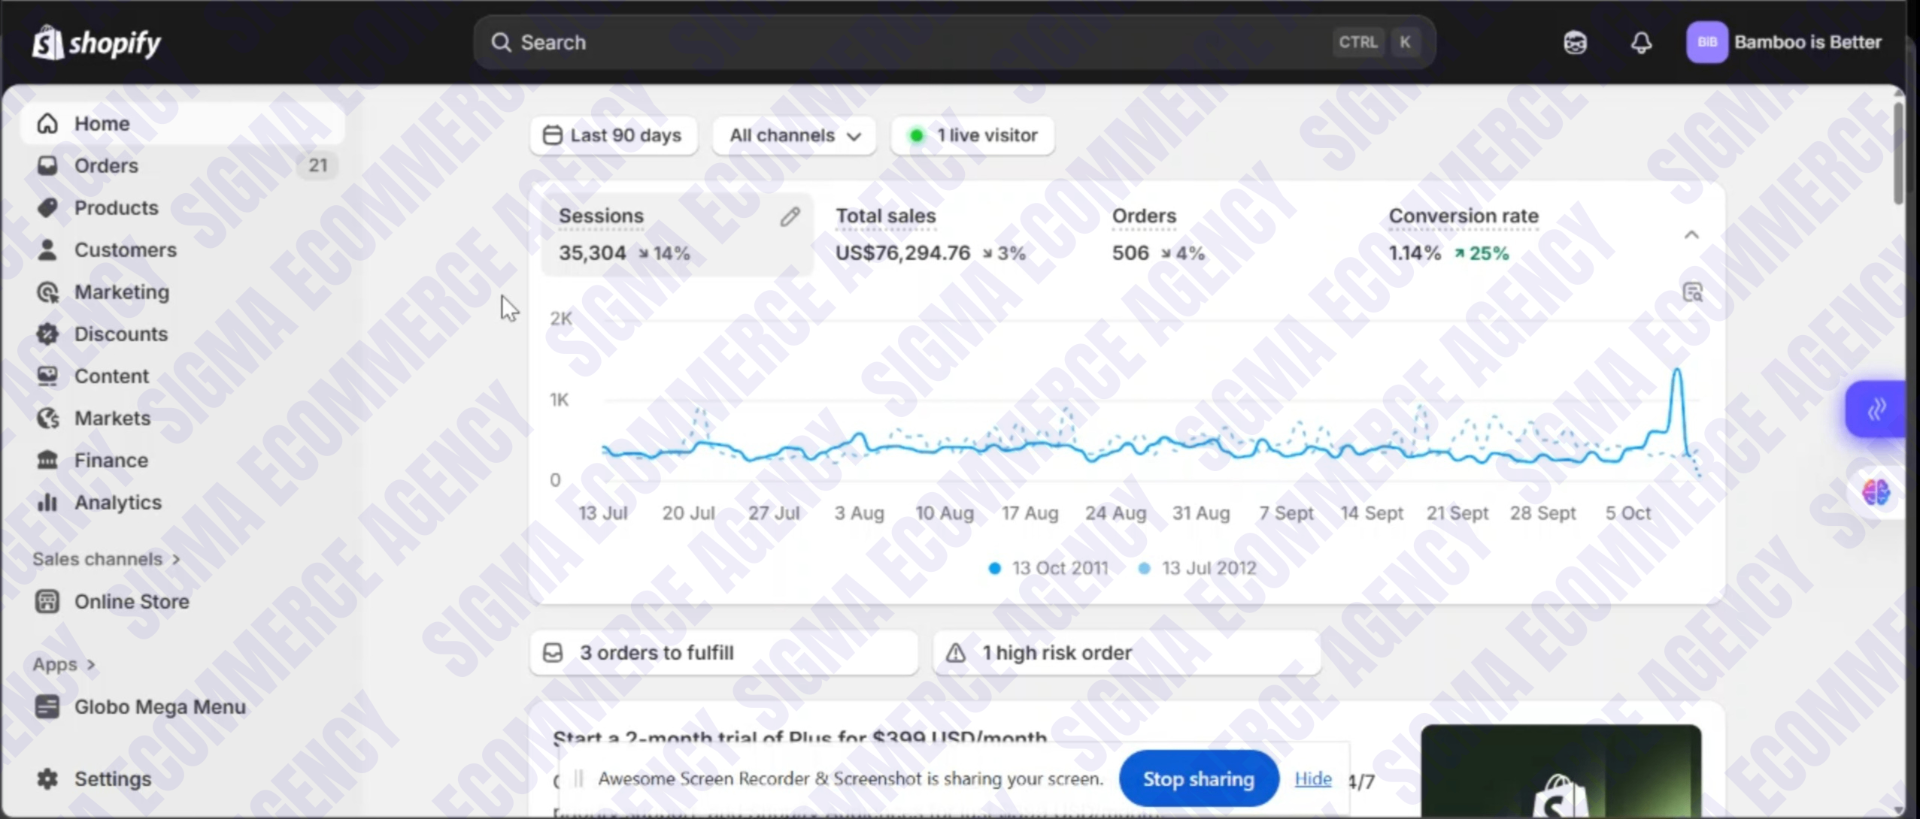Screen dimensions: 1920x819
Task: Expand the Apps section
Action: click(64, 665)
